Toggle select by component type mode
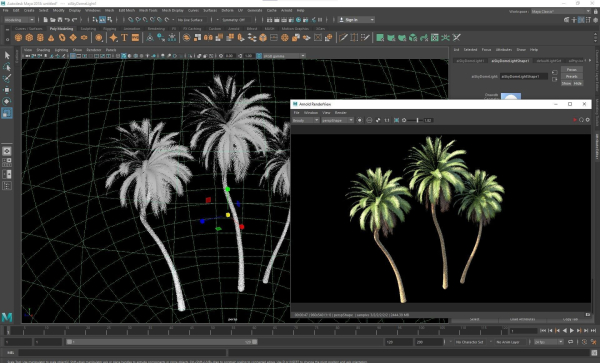 tap(110, 20)
